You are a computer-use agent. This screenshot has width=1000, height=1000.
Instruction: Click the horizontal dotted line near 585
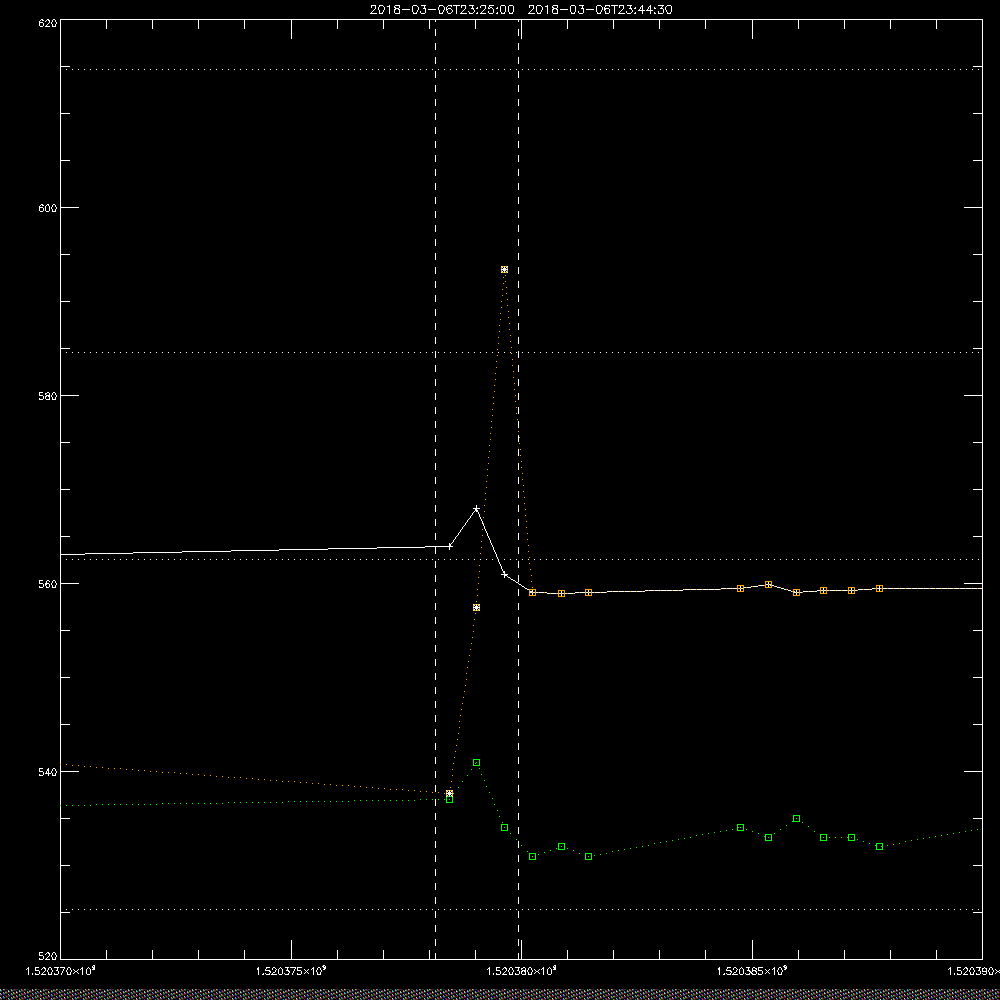[521, 352]
